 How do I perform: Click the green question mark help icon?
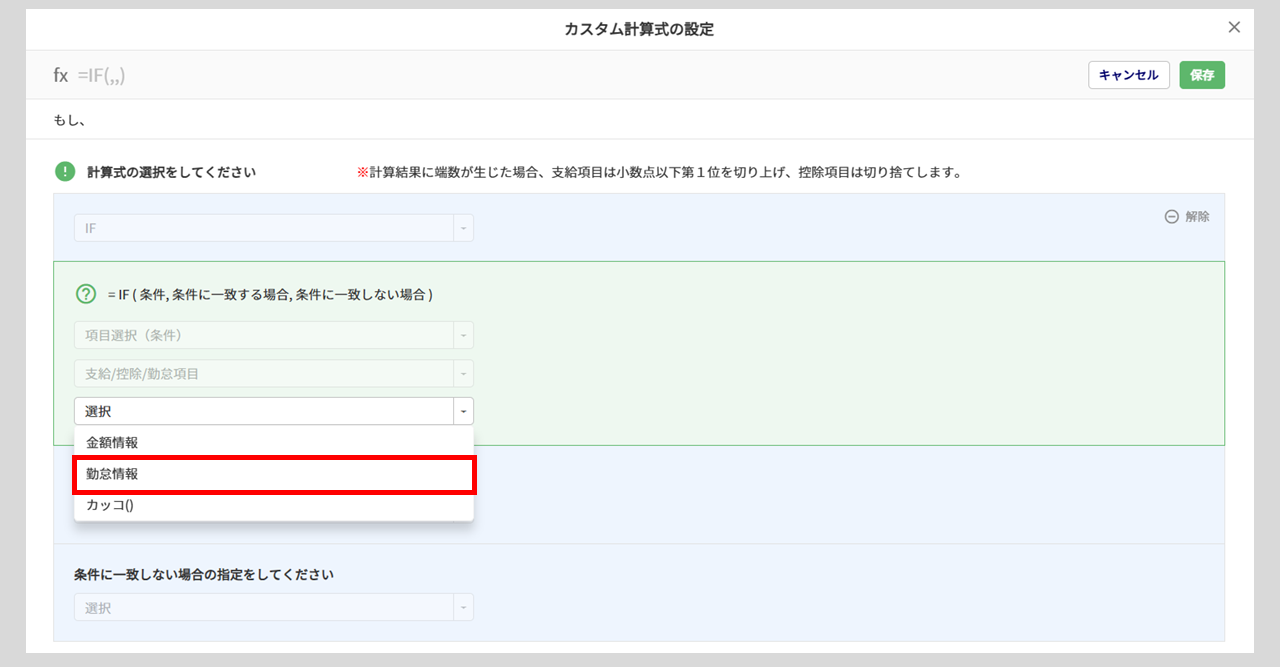pos(86,294)
